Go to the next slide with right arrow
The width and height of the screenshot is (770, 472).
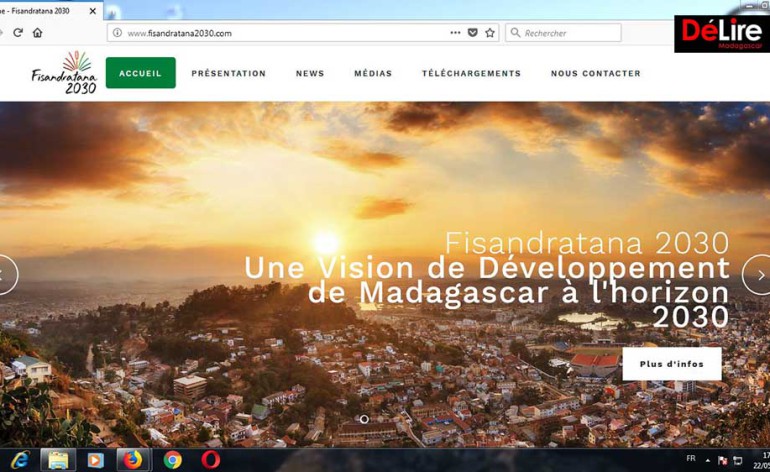[x=756, y=275]
